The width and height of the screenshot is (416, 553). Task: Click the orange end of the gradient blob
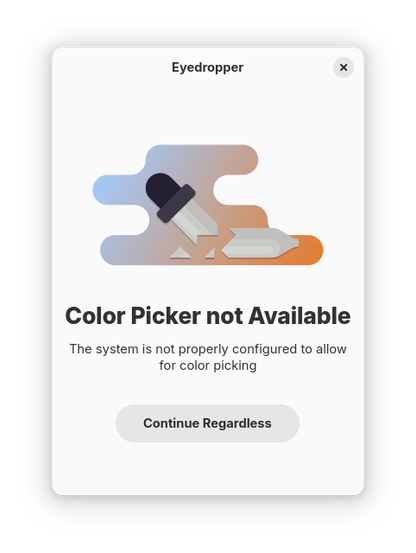point(310,250)
